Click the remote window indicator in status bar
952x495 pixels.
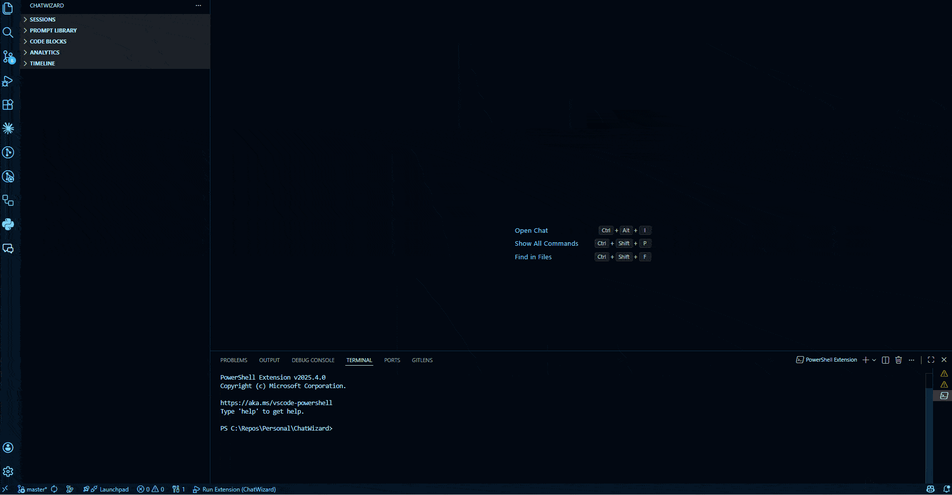pos(5,490)
